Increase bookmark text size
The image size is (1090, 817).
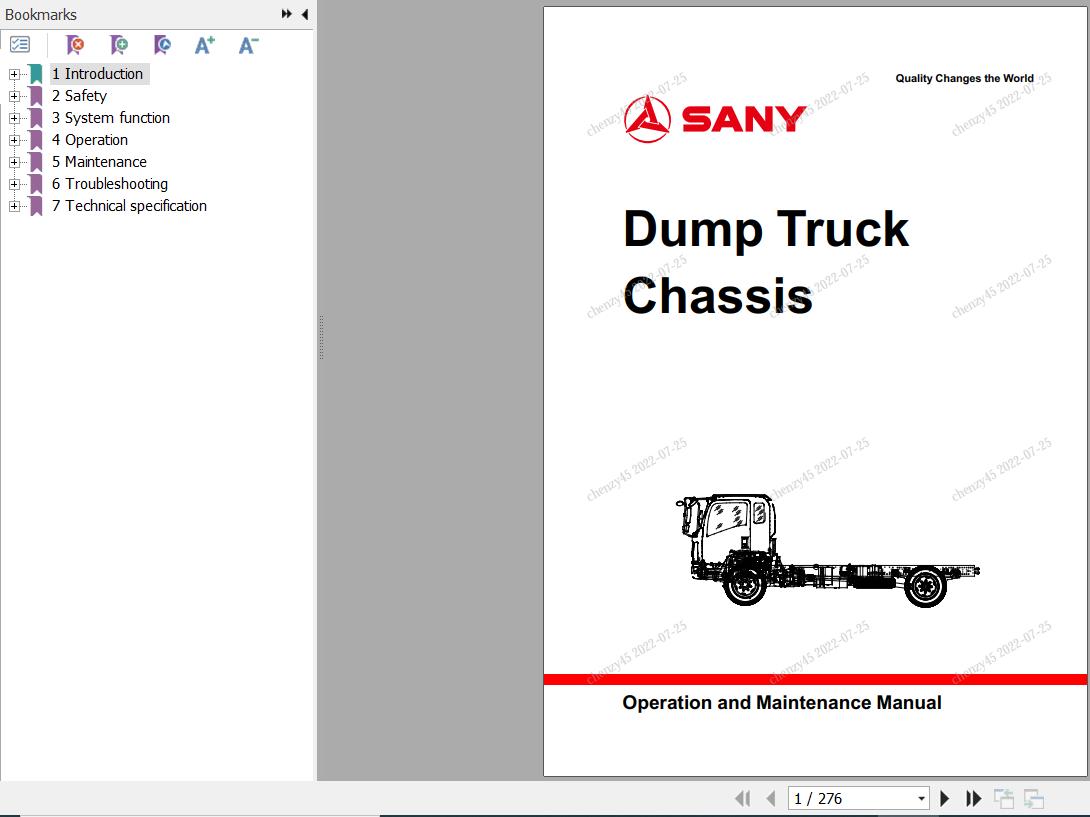[x=204, y=45]
